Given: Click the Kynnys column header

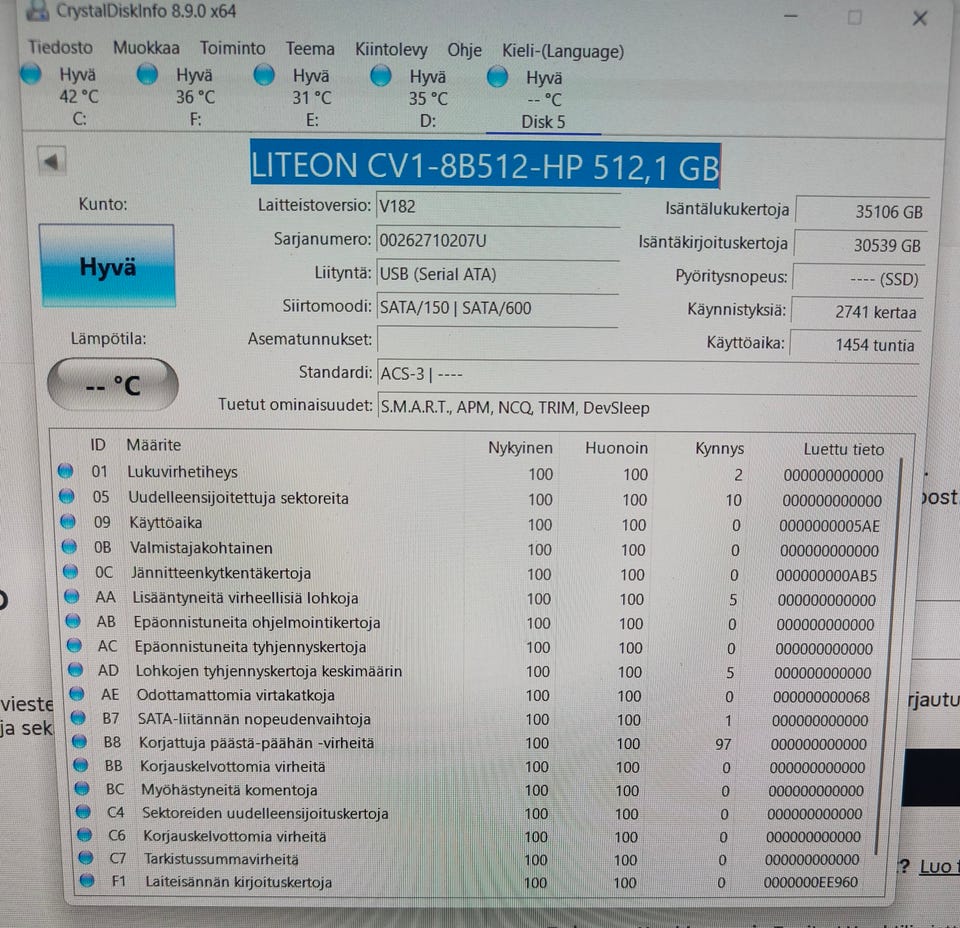Looking at the screenshot, I should (x=719, y=449).
